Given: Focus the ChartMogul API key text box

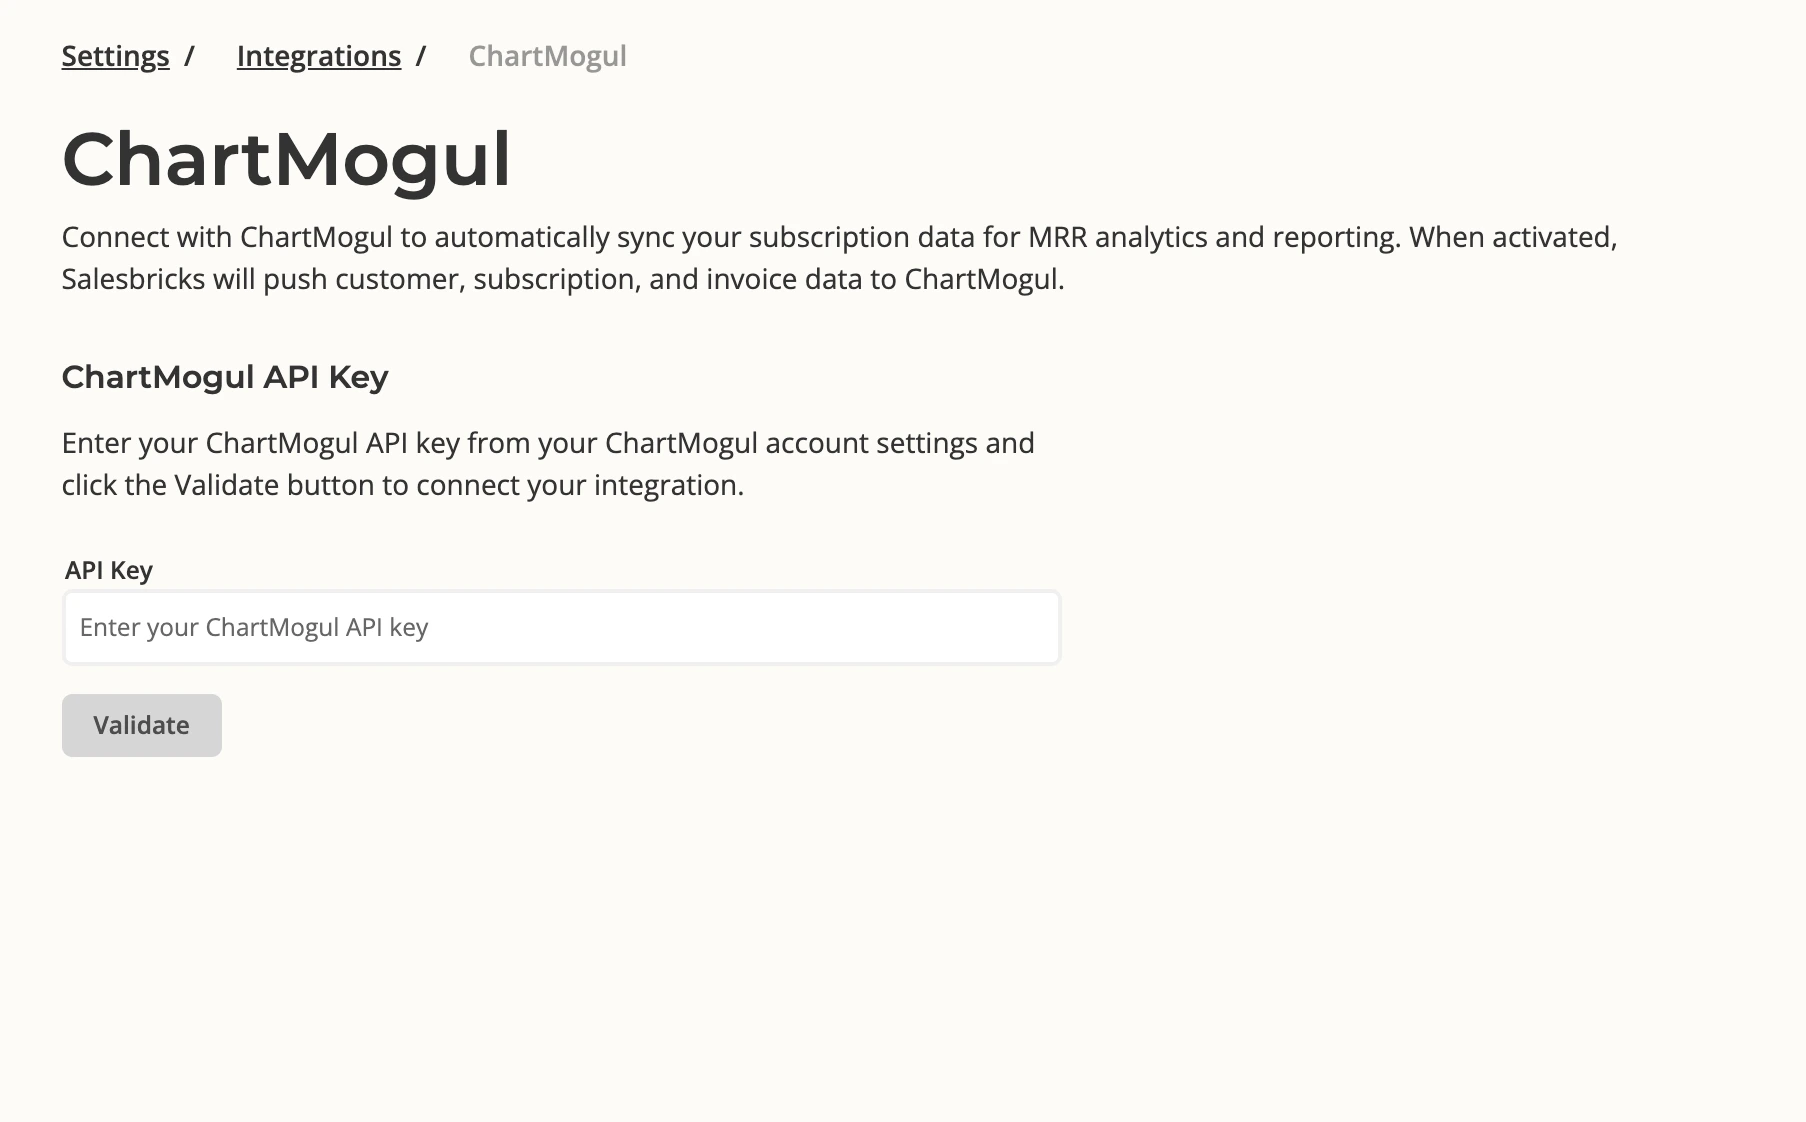Looking at the screenshot, I should point(560,627).
